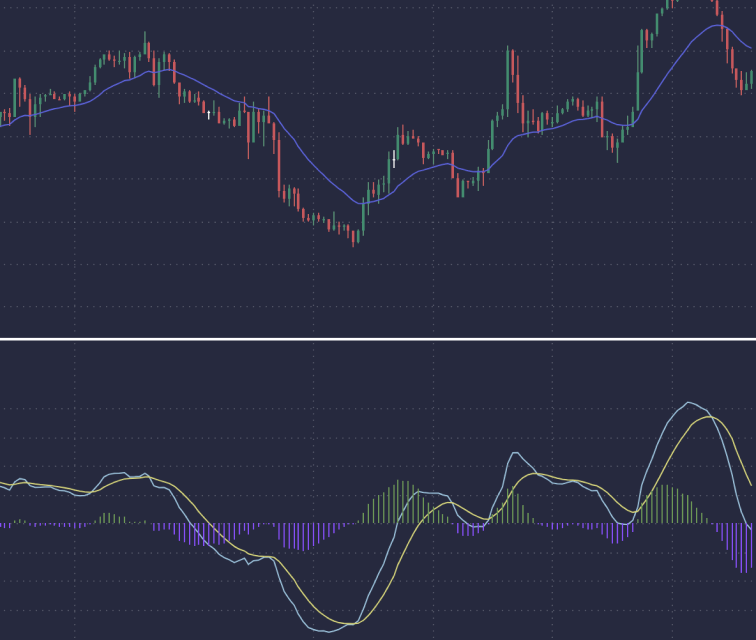Click the longest purple histogram bar at right edge
The height and width of the screenshot is (640, 756).
pyautogui.click(x=749, y=547)
